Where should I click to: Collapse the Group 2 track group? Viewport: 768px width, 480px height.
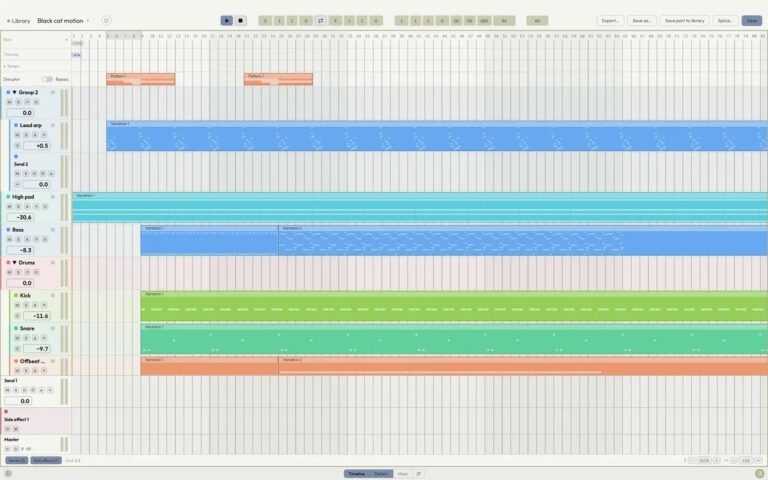14,92
